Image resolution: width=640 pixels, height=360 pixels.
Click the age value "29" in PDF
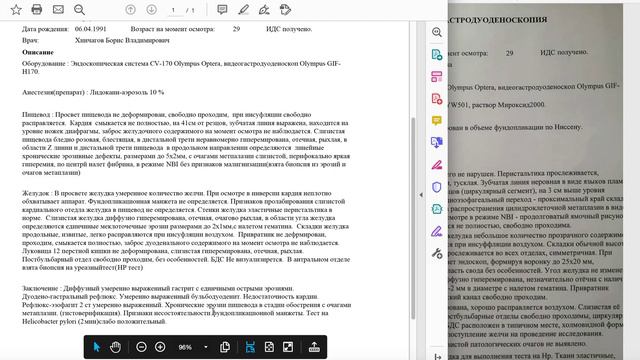coord(236,29)
